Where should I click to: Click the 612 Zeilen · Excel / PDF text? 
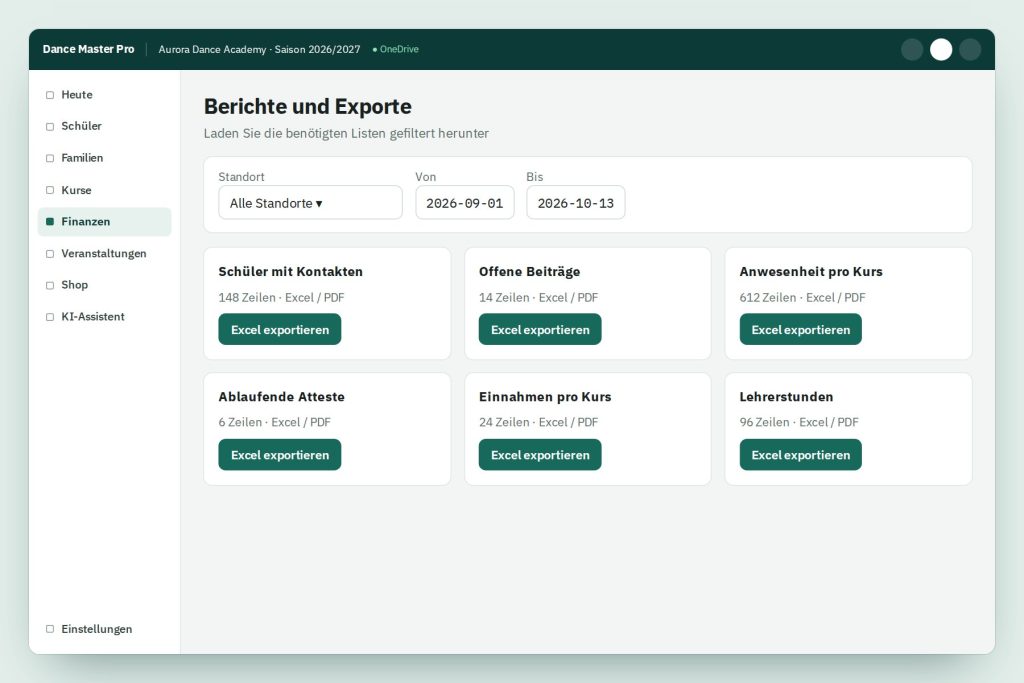(803, 298)
